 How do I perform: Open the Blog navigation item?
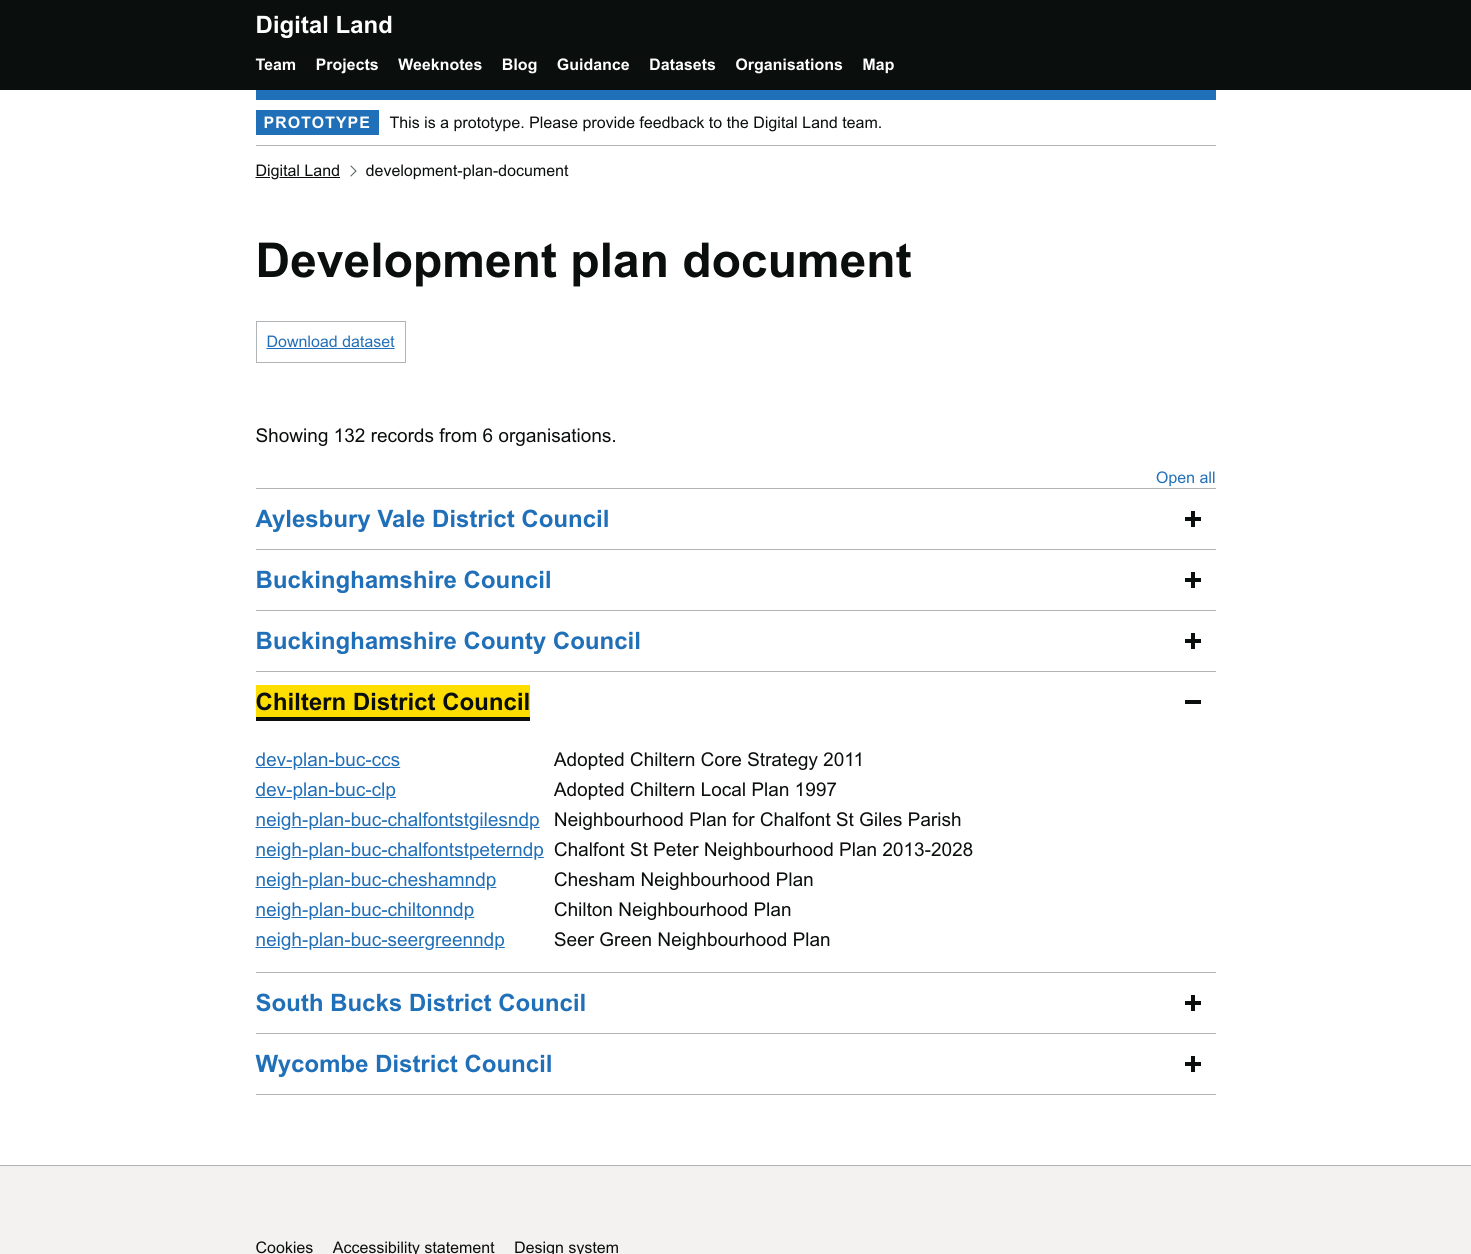click(519, 65)
